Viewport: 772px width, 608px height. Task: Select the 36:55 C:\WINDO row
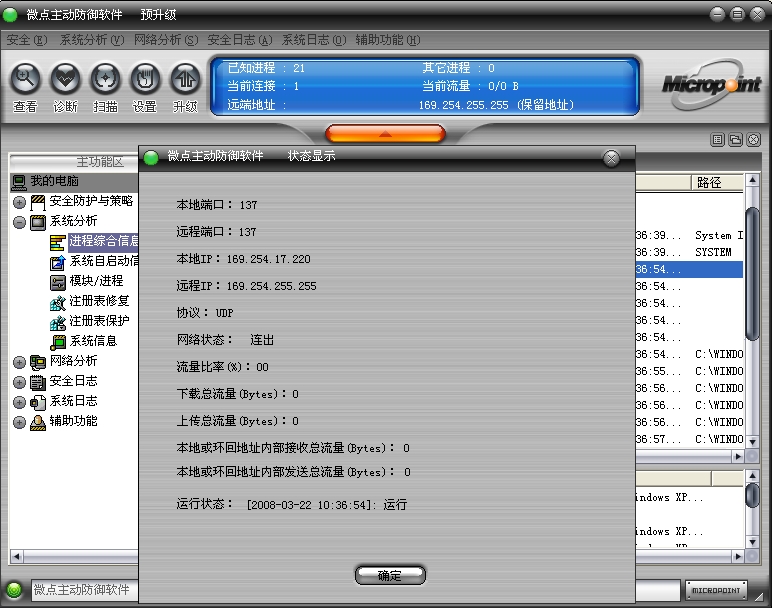[689, 371]
